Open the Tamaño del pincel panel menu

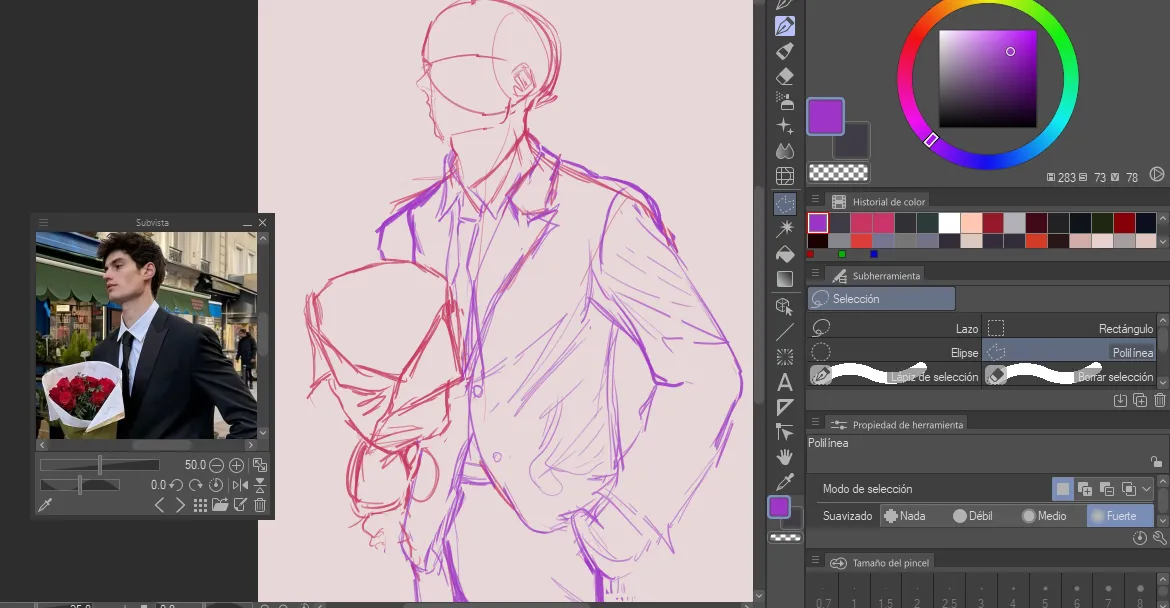[816, 560]
